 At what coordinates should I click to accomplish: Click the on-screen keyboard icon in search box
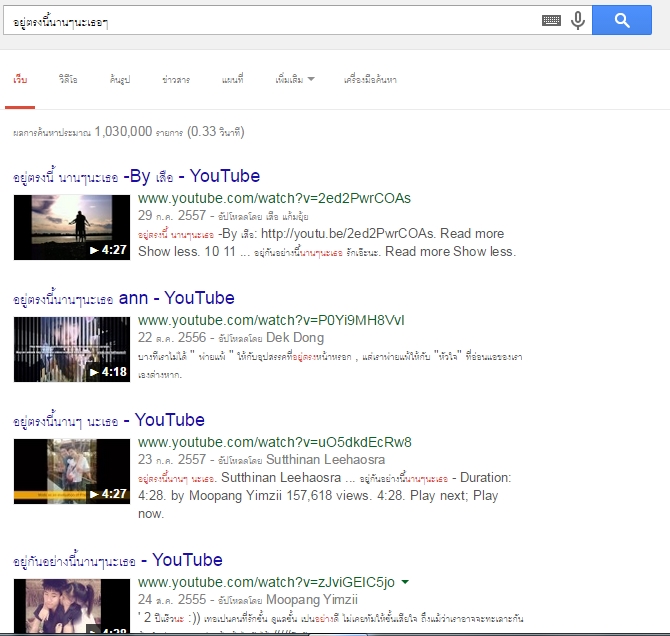[x=551, y=20]
